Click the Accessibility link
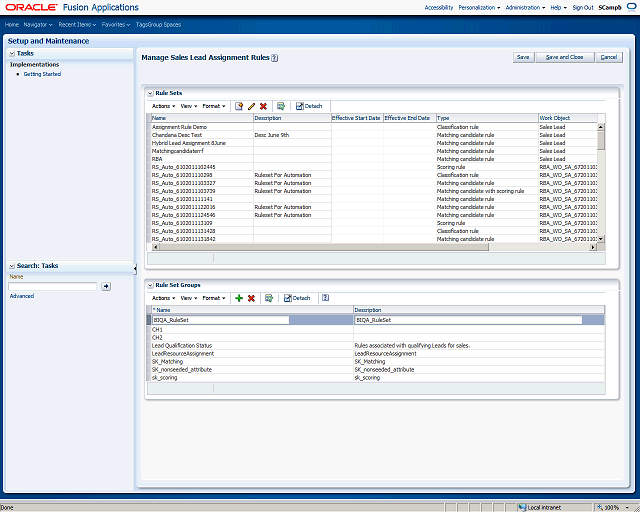The width and height of the screenshot is (640, 512). tap(439, 7)
